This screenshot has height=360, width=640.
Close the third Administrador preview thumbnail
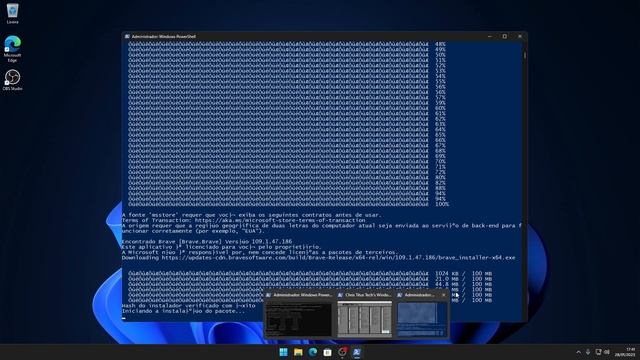444,295
